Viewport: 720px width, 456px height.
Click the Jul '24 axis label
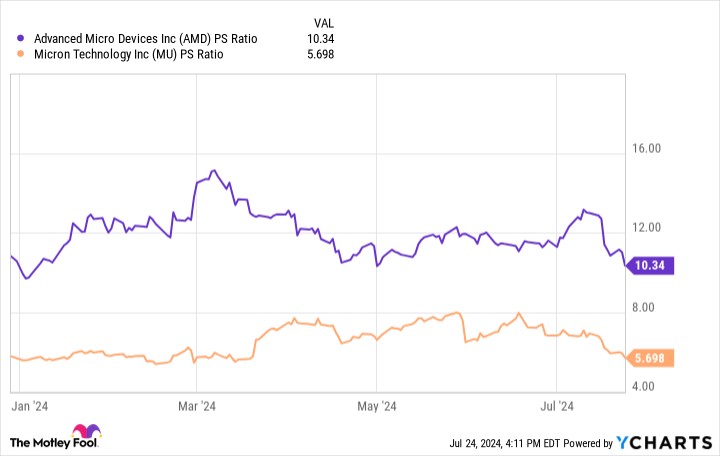tap(555, 406)
